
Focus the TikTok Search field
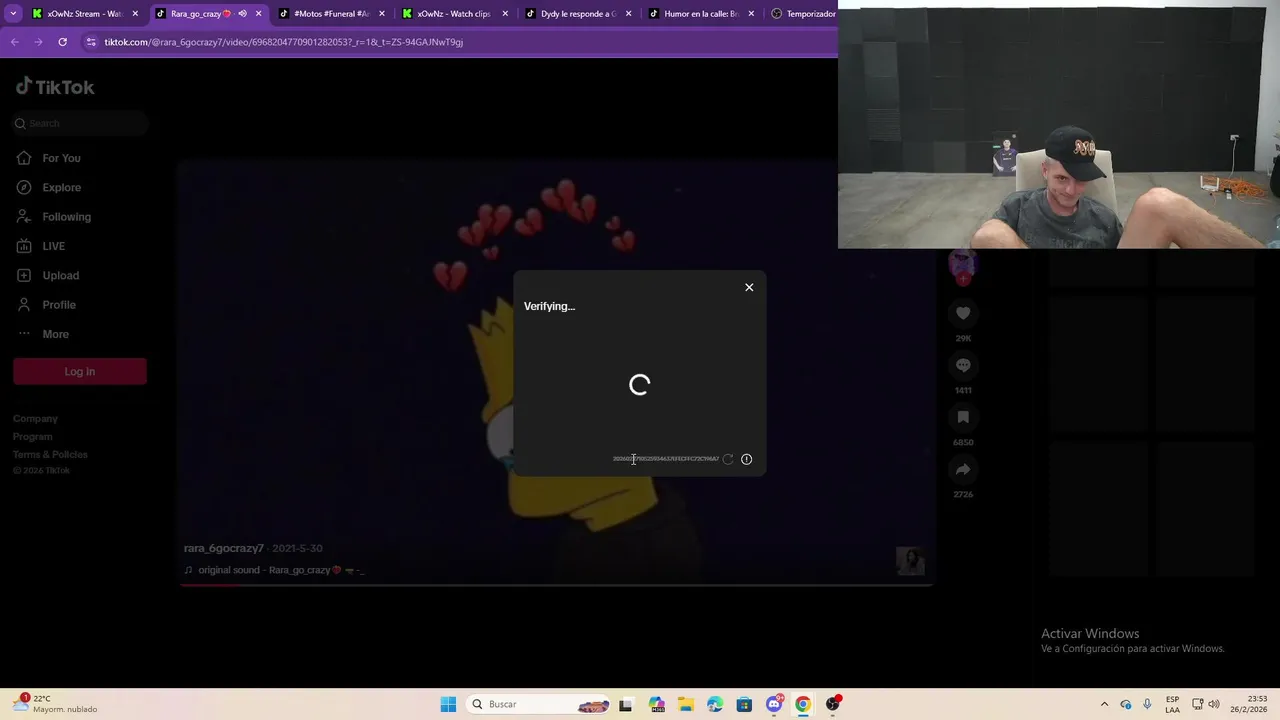coord(81,123)
